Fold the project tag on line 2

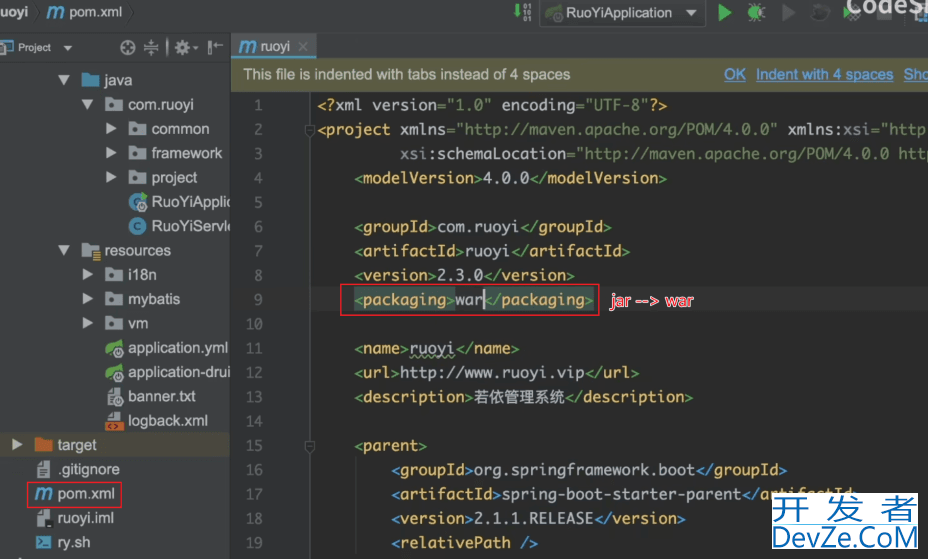[309, 130]
